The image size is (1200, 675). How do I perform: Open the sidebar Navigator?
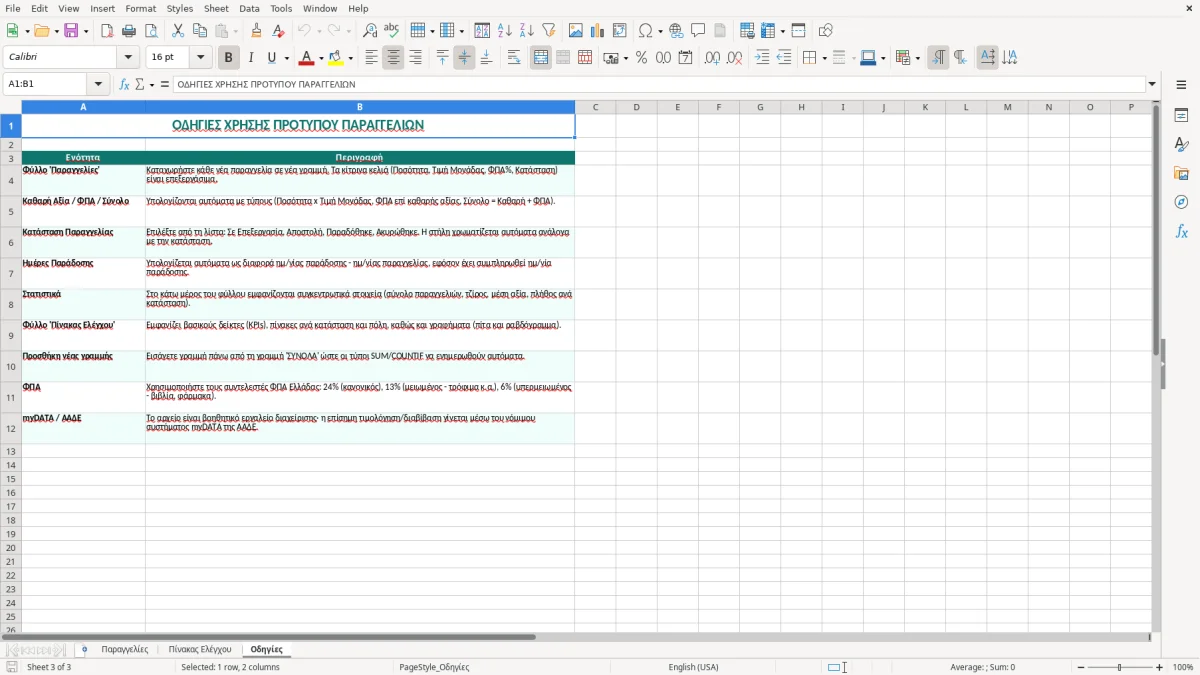tap(1181, 203)
